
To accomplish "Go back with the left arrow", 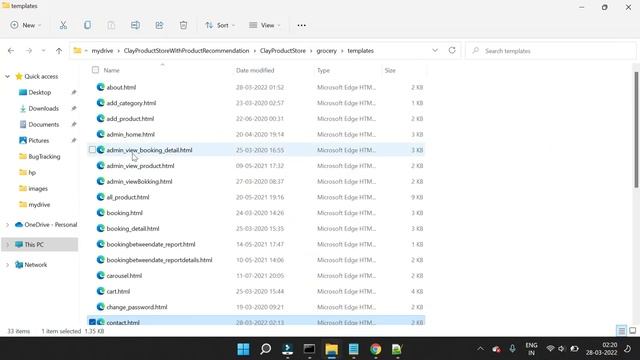I will pyautogui.click(x=11, y=51).
